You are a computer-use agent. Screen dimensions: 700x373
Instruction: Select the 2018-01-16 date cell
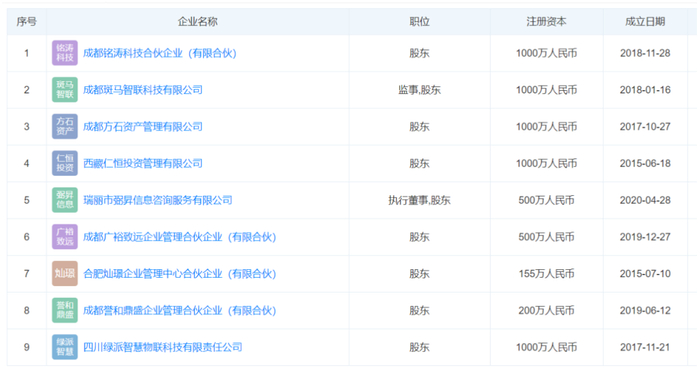[x=645, y=90]
